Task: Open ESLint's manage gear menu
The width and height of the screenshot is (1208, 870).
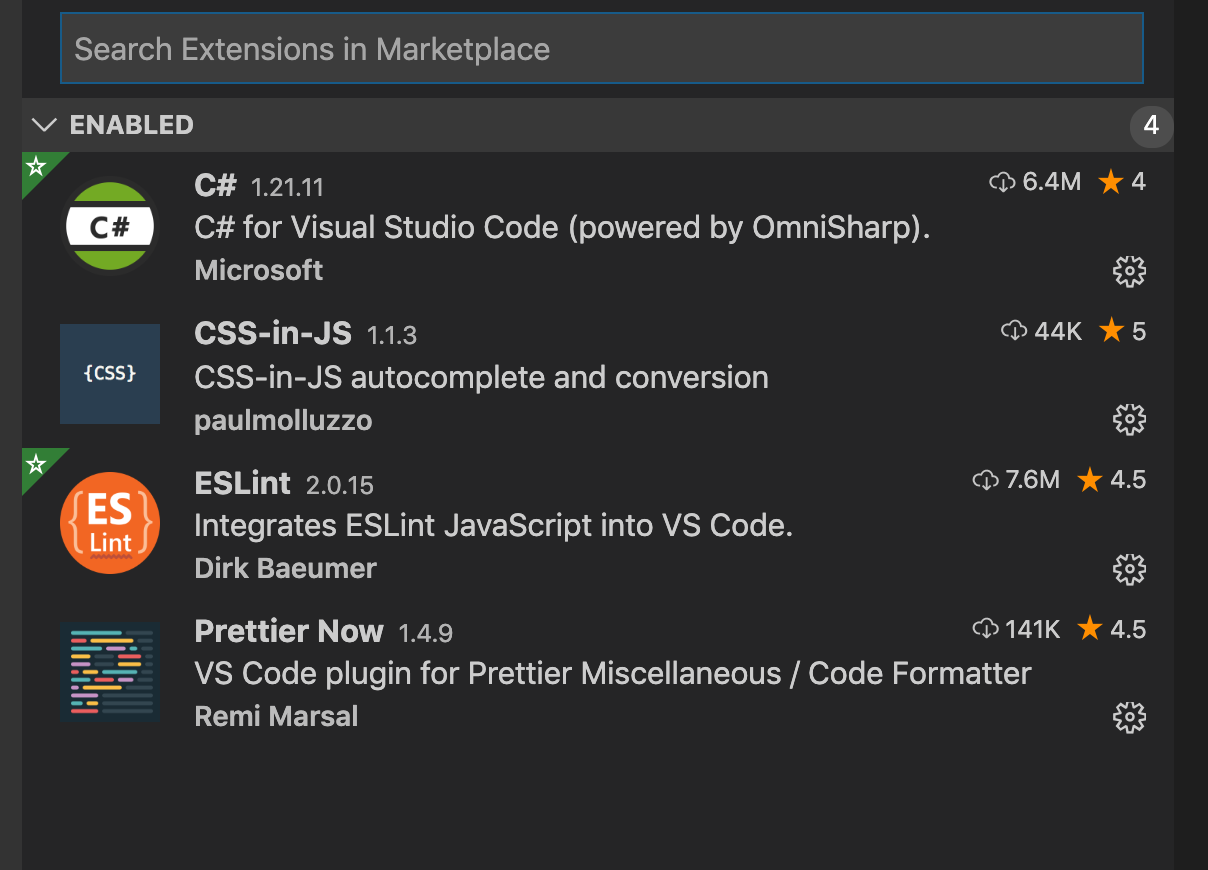Action: pyautogui.click(x=1129, y=569)
